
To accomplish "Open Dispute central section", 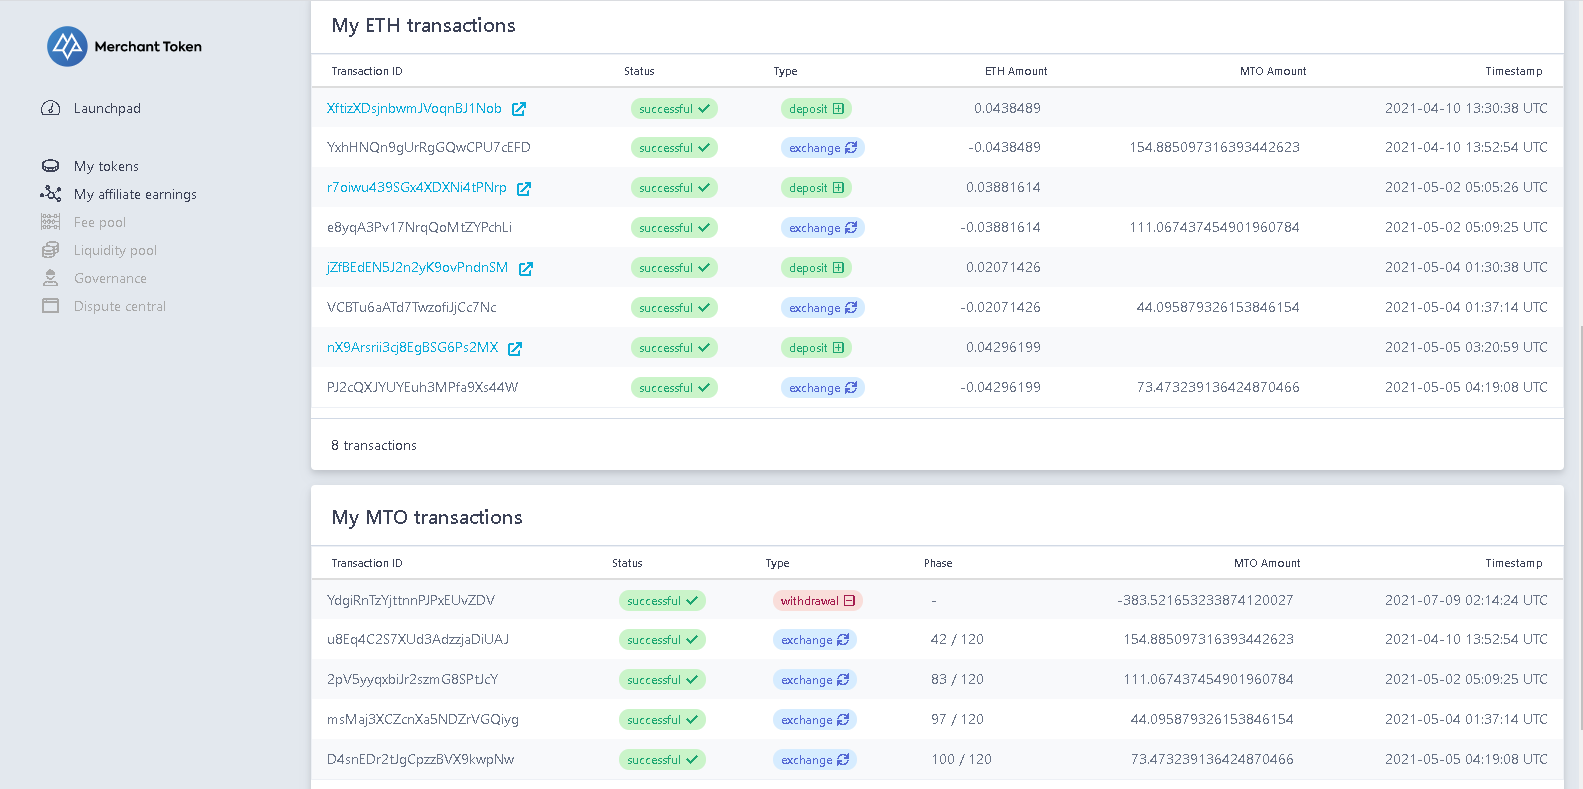I will (x=120, y=306).
